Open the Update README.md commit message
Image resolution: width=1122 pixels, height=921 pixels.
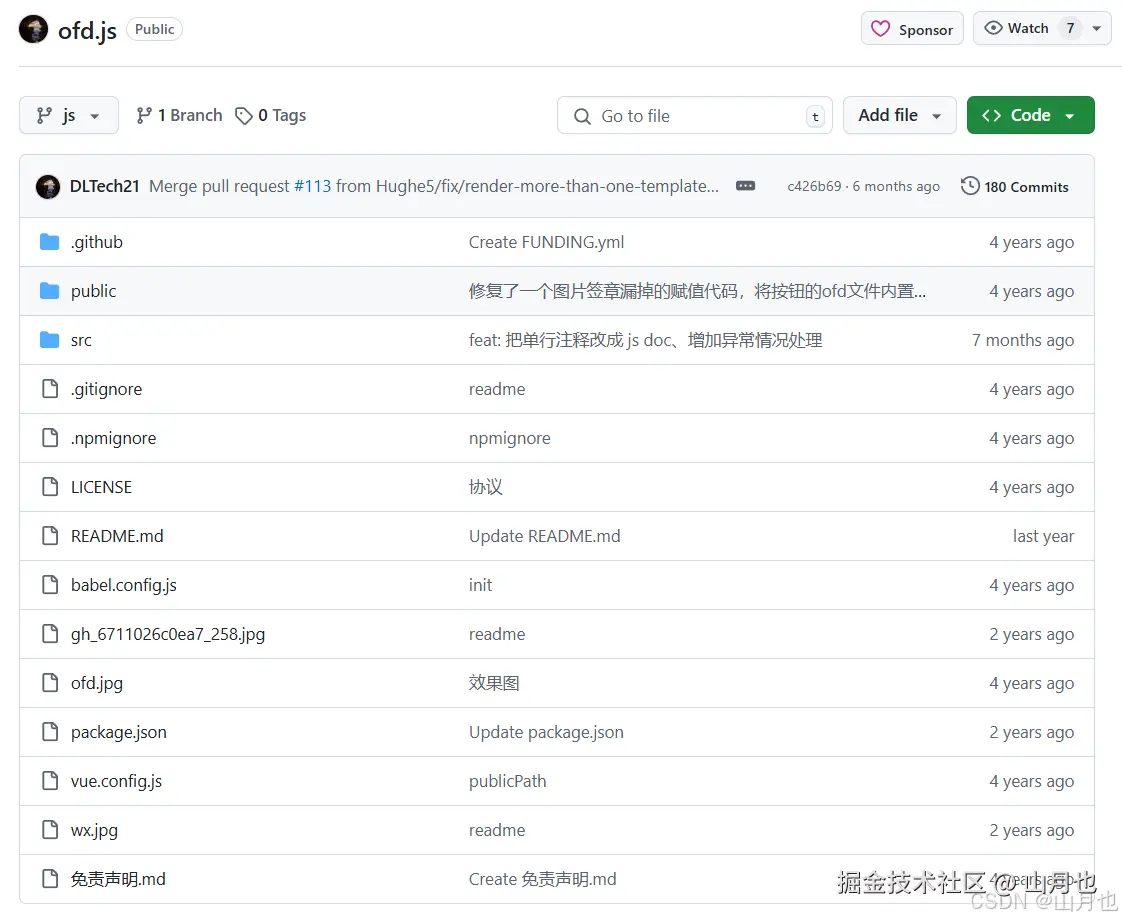click(x=545, y=536)
